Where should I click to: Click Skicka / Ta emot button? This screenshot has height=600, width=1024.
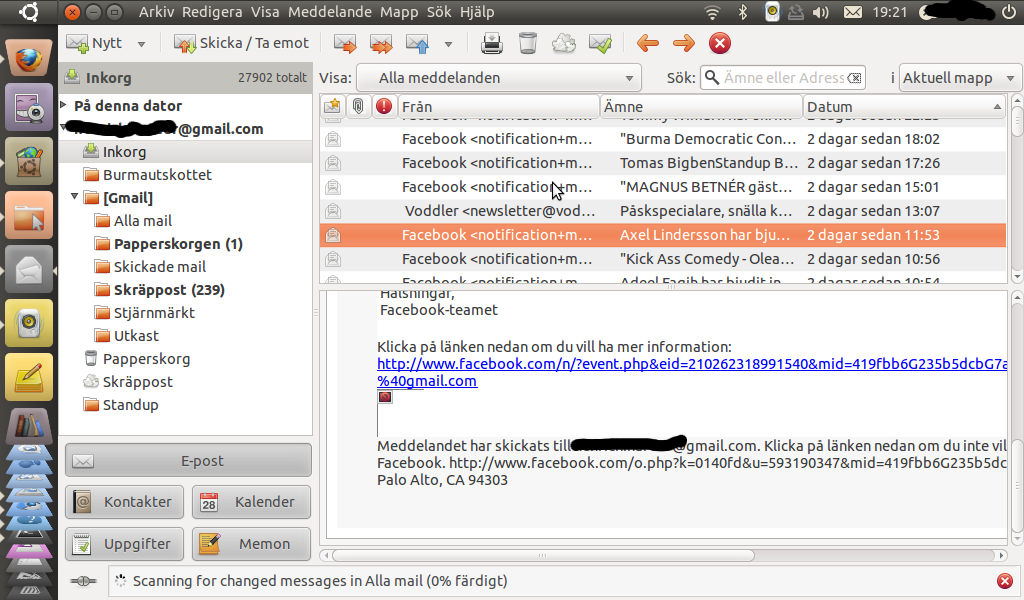pos(241,43)
